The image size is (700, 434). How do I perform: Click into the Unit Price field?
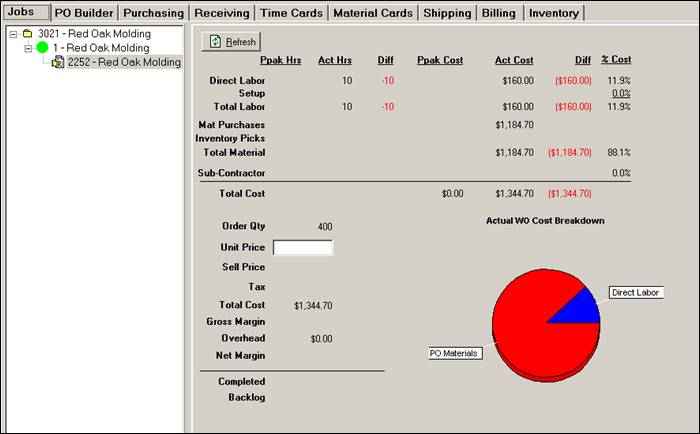[302, 247]
